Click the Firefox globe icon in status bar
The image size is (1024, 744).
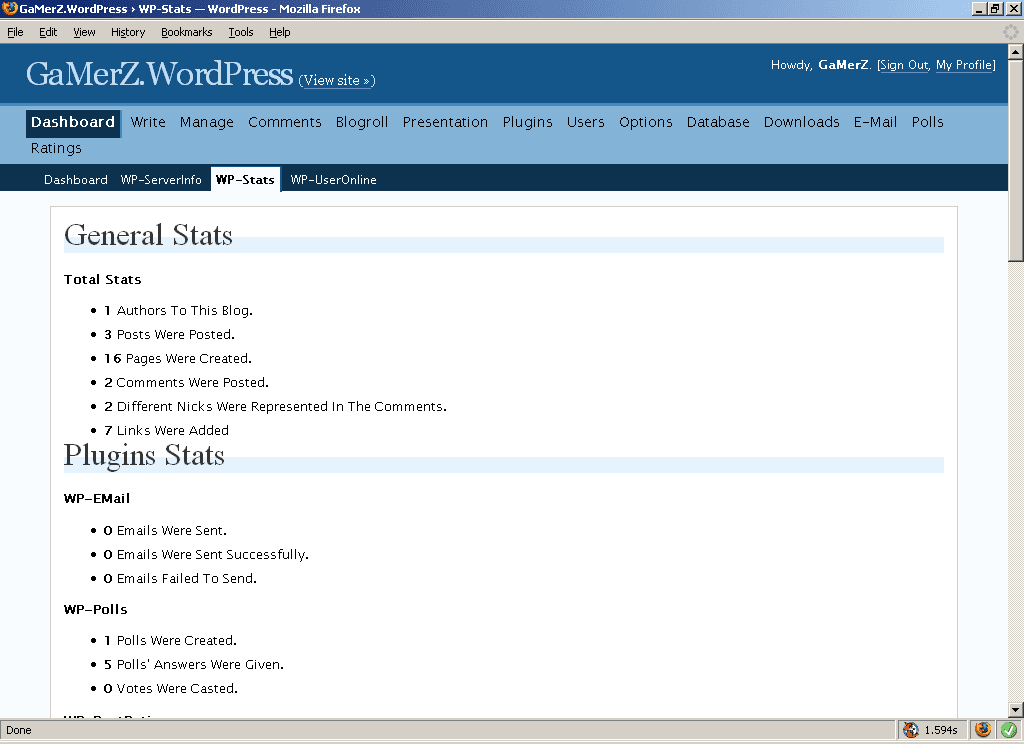(983, 730)
